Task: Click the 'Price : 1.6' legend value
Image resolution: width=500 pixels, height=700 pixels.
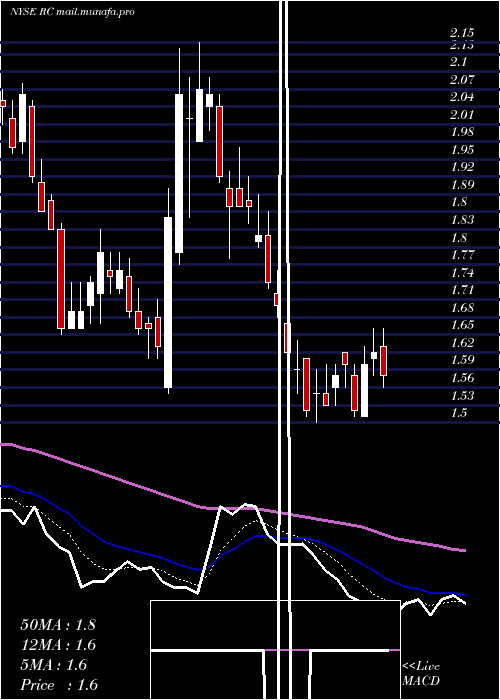Action: pyautogui.click(x=59, y=685)
